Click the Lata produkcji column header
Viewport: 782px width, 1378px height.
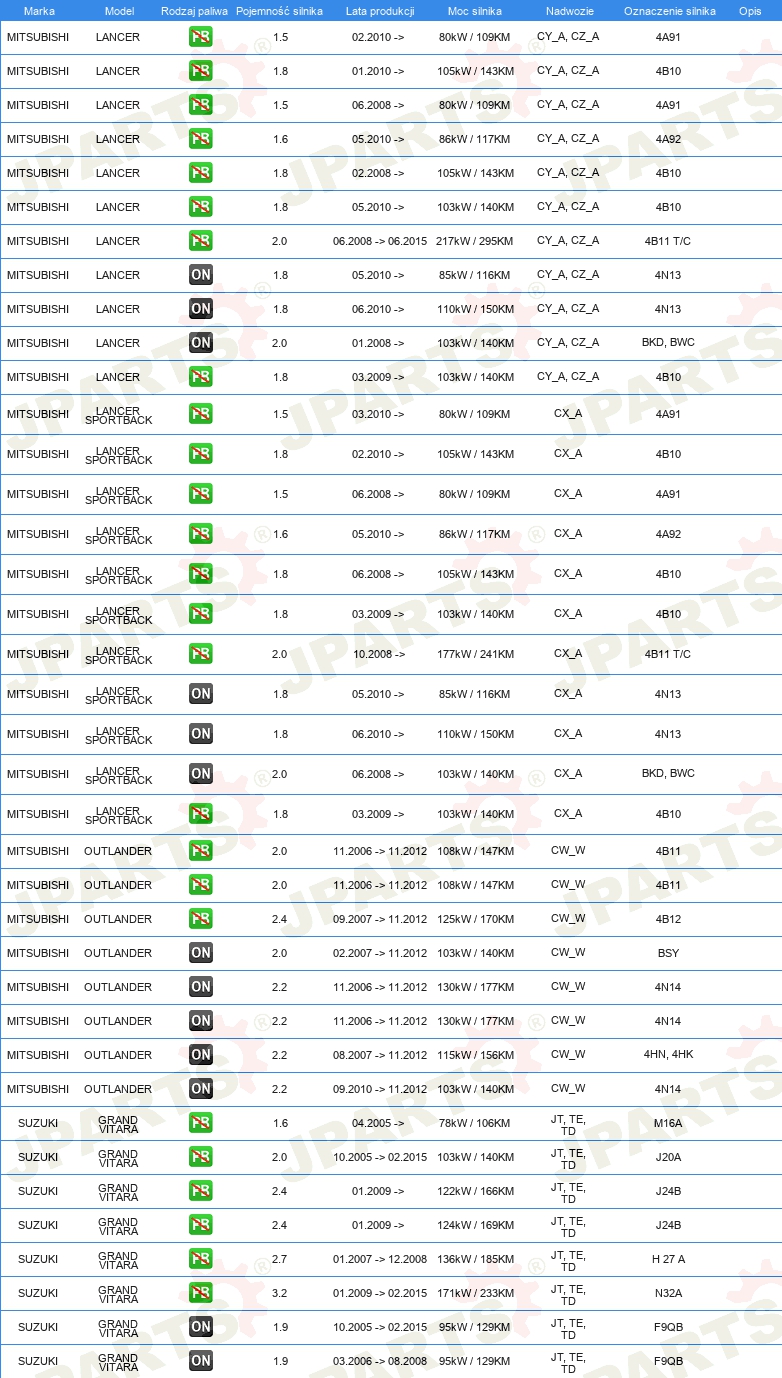380,11
